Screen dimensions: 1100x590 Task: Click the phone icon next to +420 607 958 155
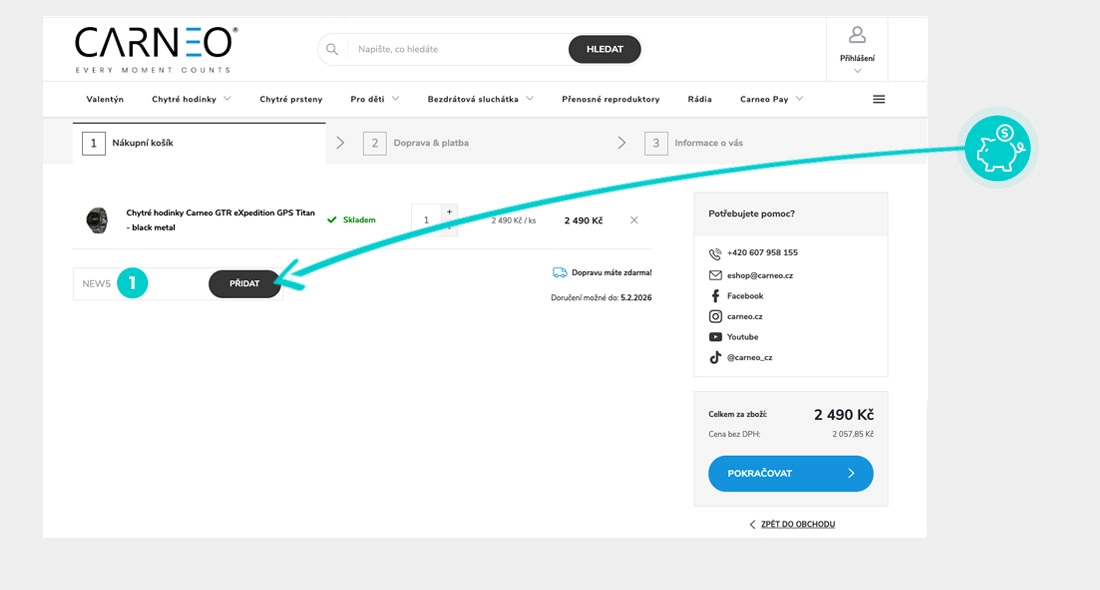(x=713, y=252)
